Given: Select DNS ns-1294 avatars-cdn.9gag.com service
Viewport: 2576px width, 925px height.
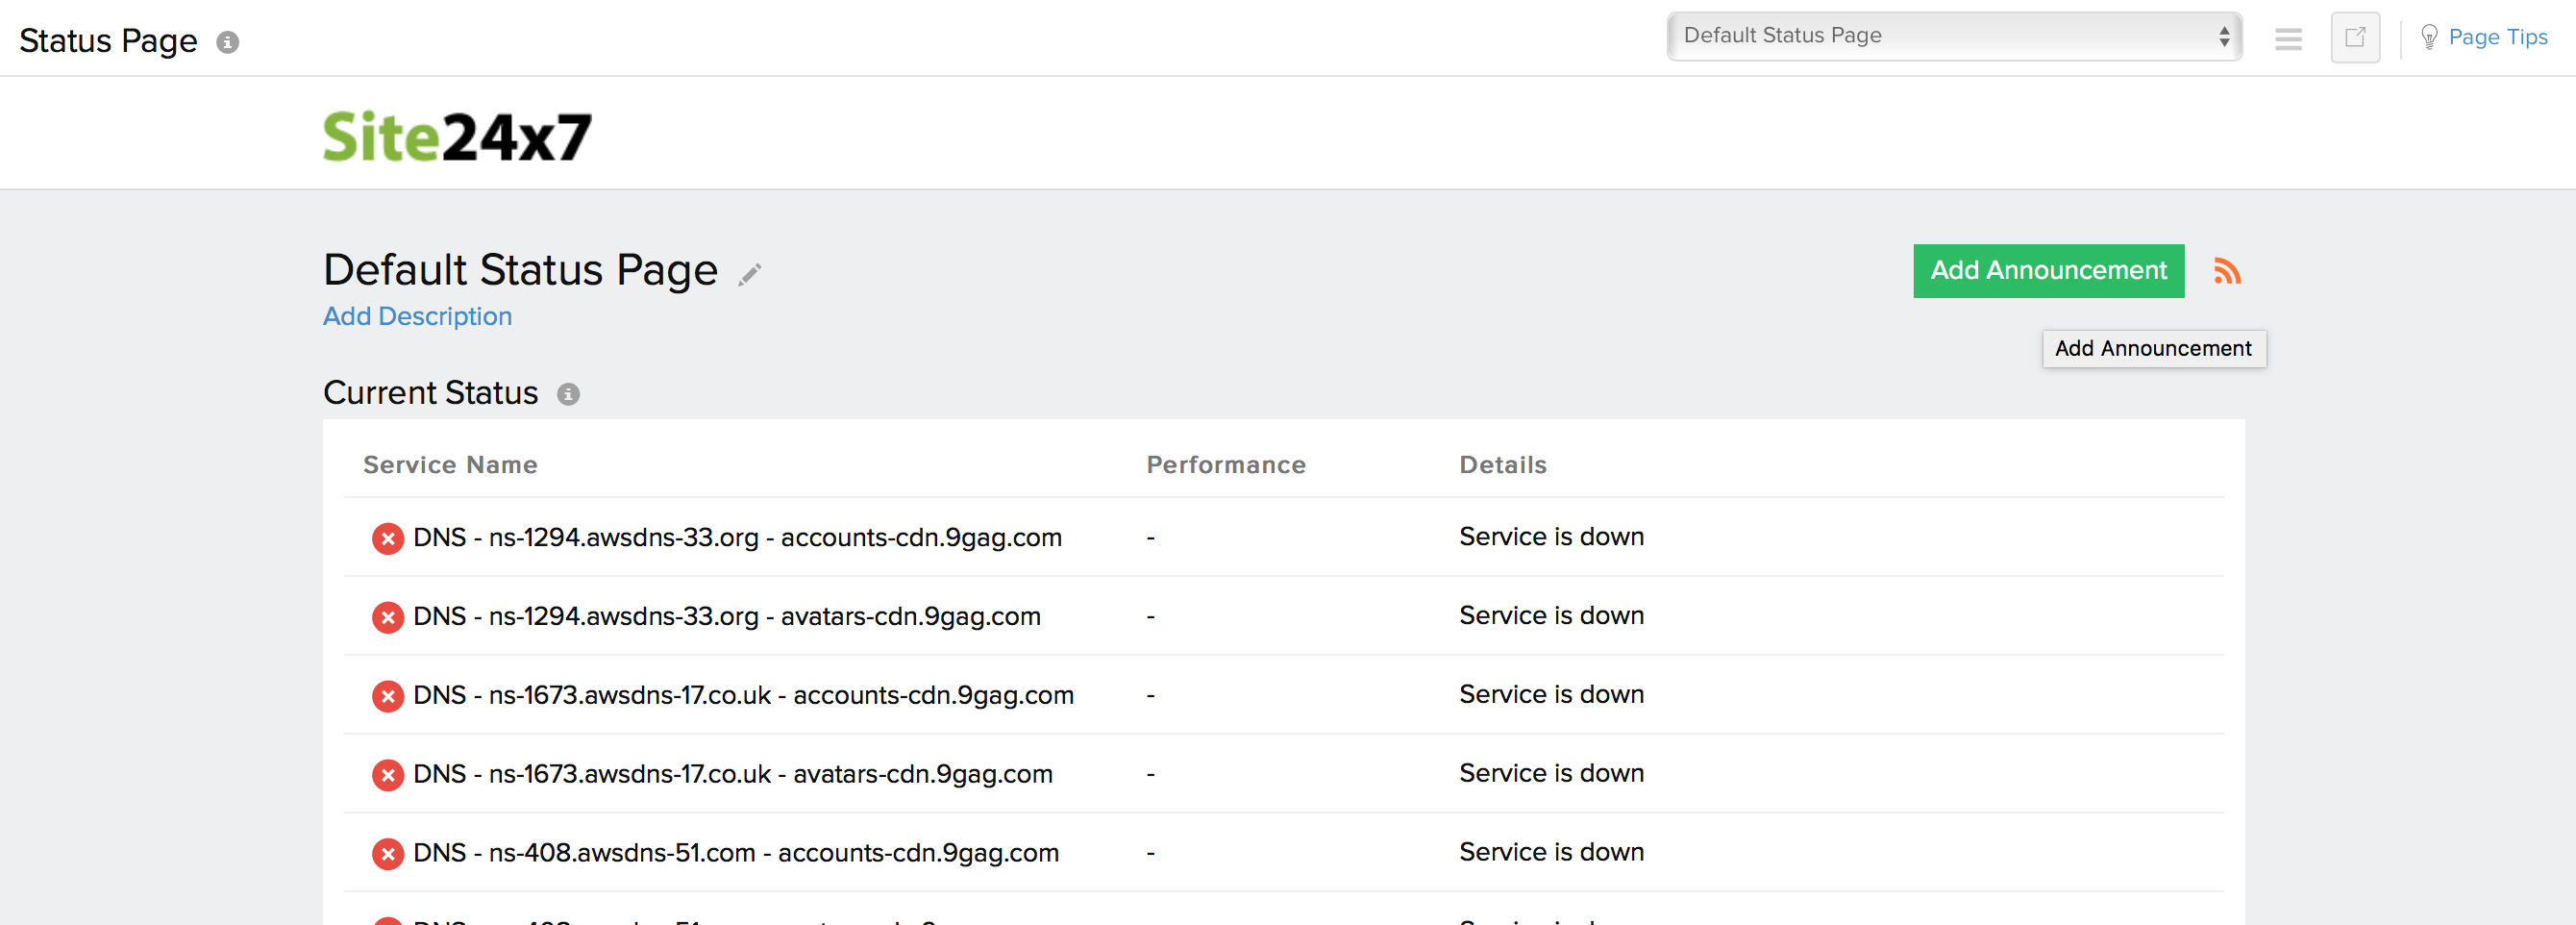Looking at the screenshot, I should (x=726, y=617).
